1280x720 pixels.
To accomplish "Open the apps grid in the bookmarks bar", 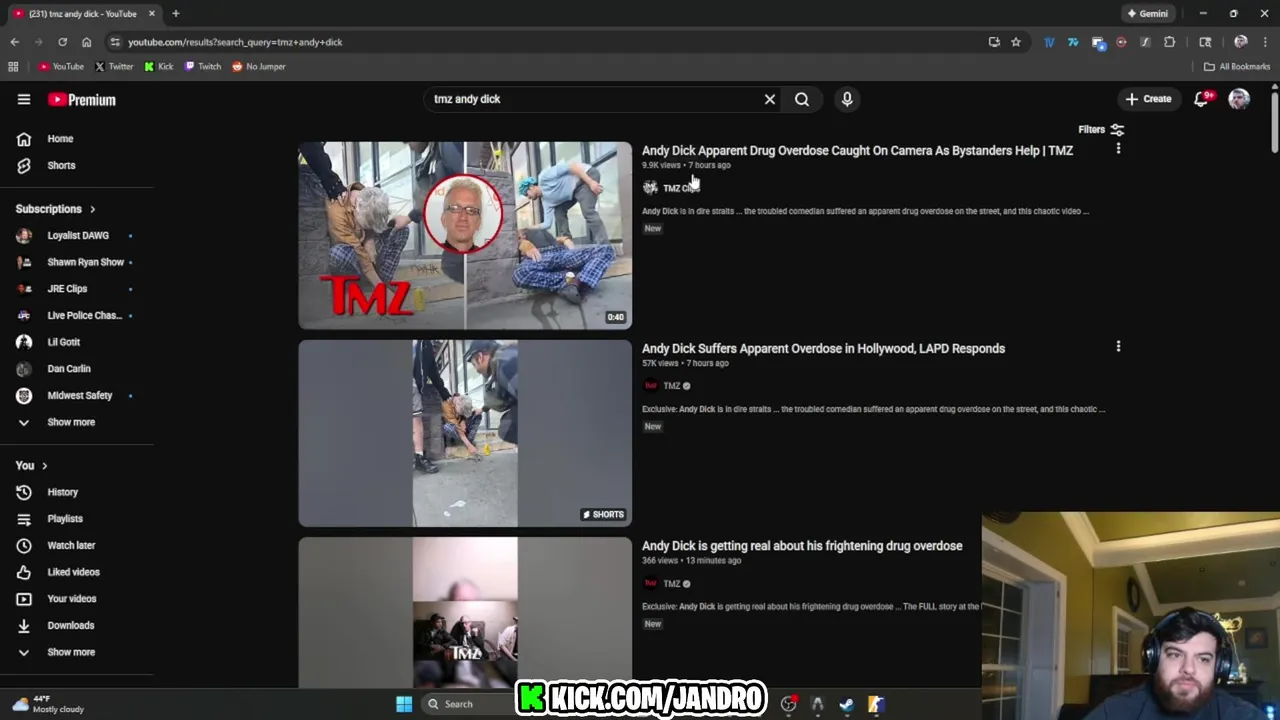I will pos(13,67).
